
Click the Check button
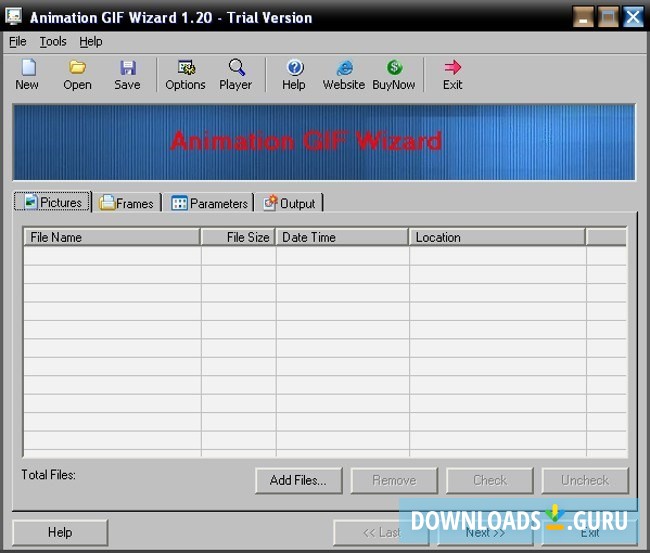click(x=490, y=480)
